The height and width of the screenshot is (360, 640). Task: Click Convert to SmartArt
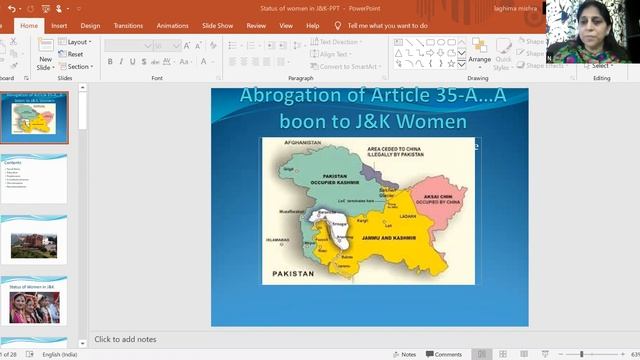345,66
